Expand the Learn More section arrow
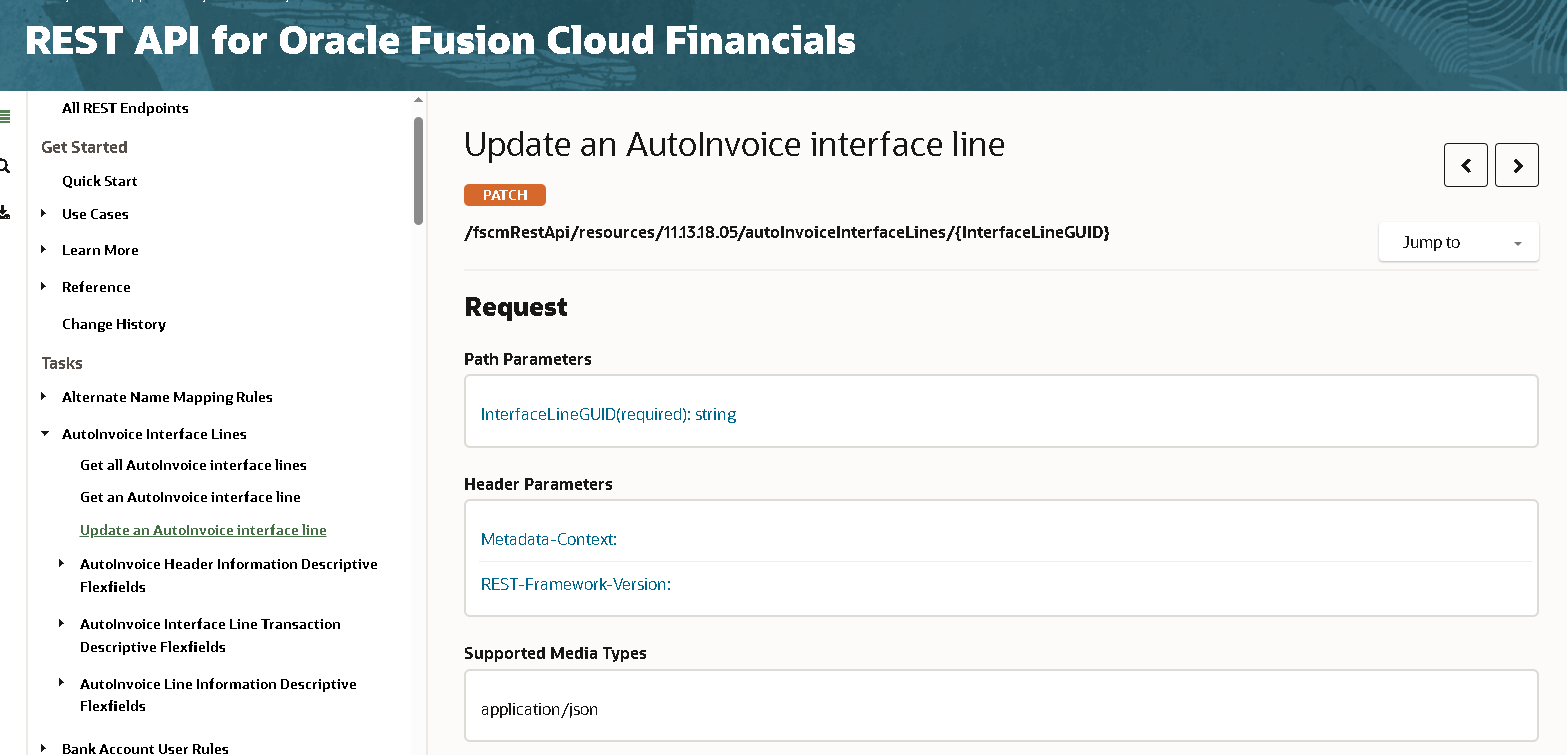 click(44, 249)
